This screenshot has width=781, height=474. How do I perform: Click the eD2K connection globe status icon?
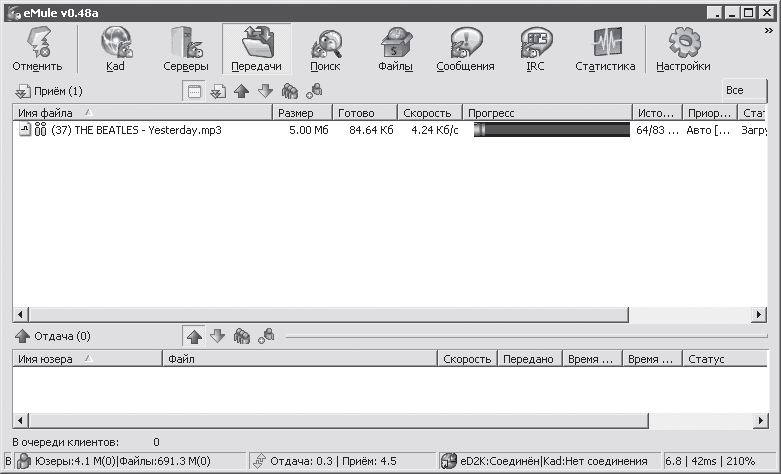pos(448,461)
